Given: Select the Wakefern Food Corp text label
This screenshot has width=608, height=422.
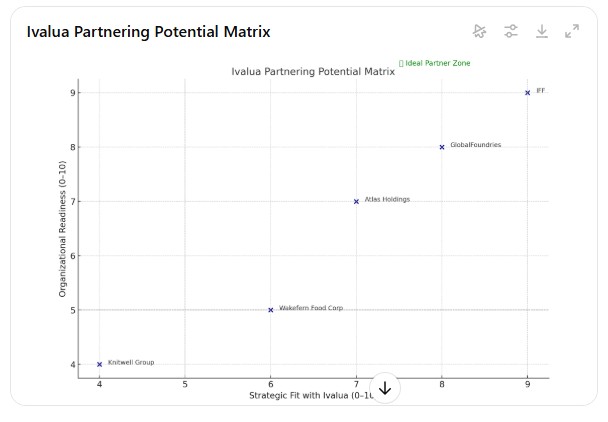Looking at the screenshot, I should (310, 308).
